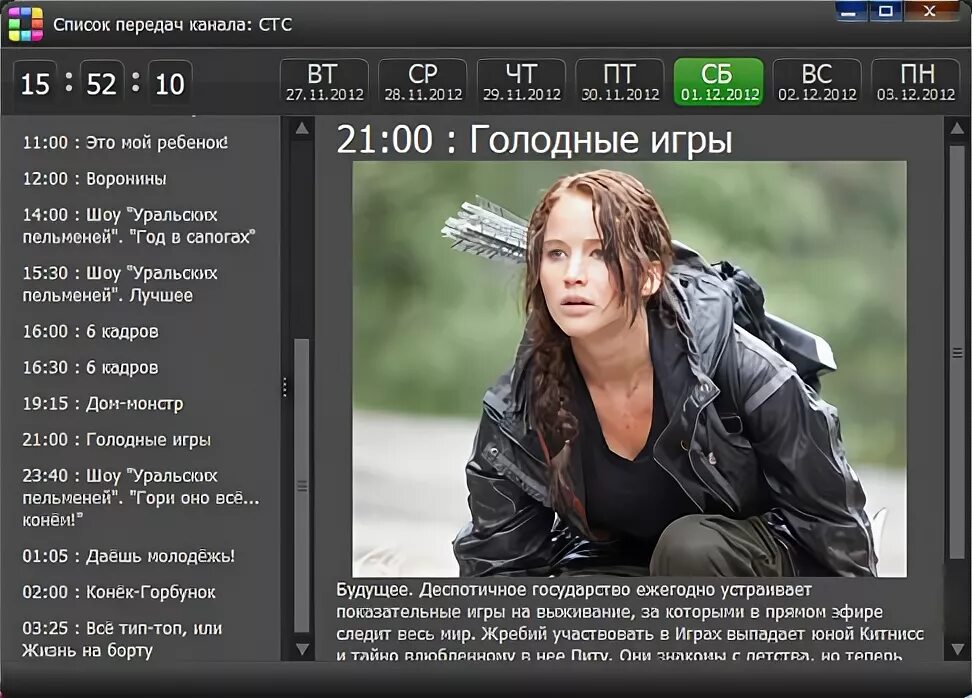Image resolution: width=972 pixels, height=698 pixels.
Task: Click the movie description text paragraph
Action: click(x=630, y=621)
